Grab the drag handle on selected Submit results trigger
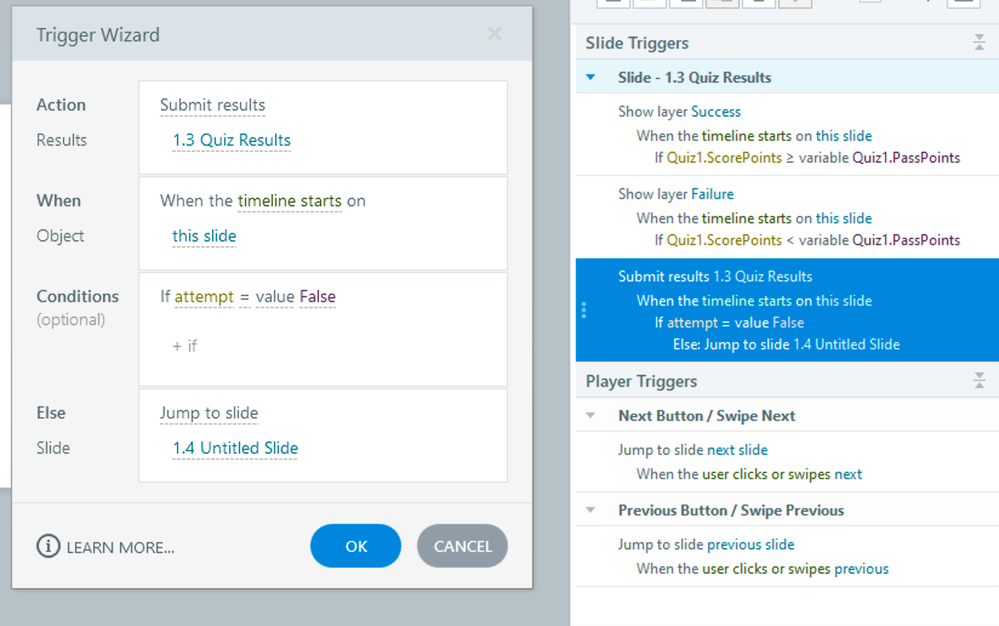The width and height of the screenshot is (999, 626). (584, 310)
